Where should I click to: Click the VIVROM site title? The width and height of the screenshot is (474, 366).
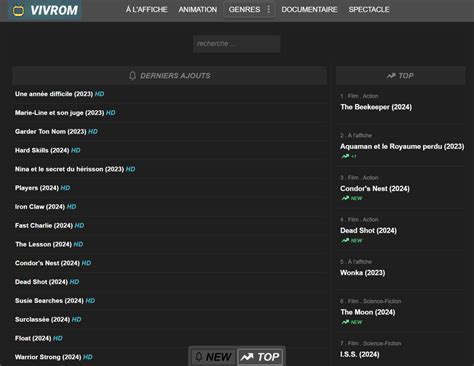pos(54,10)
